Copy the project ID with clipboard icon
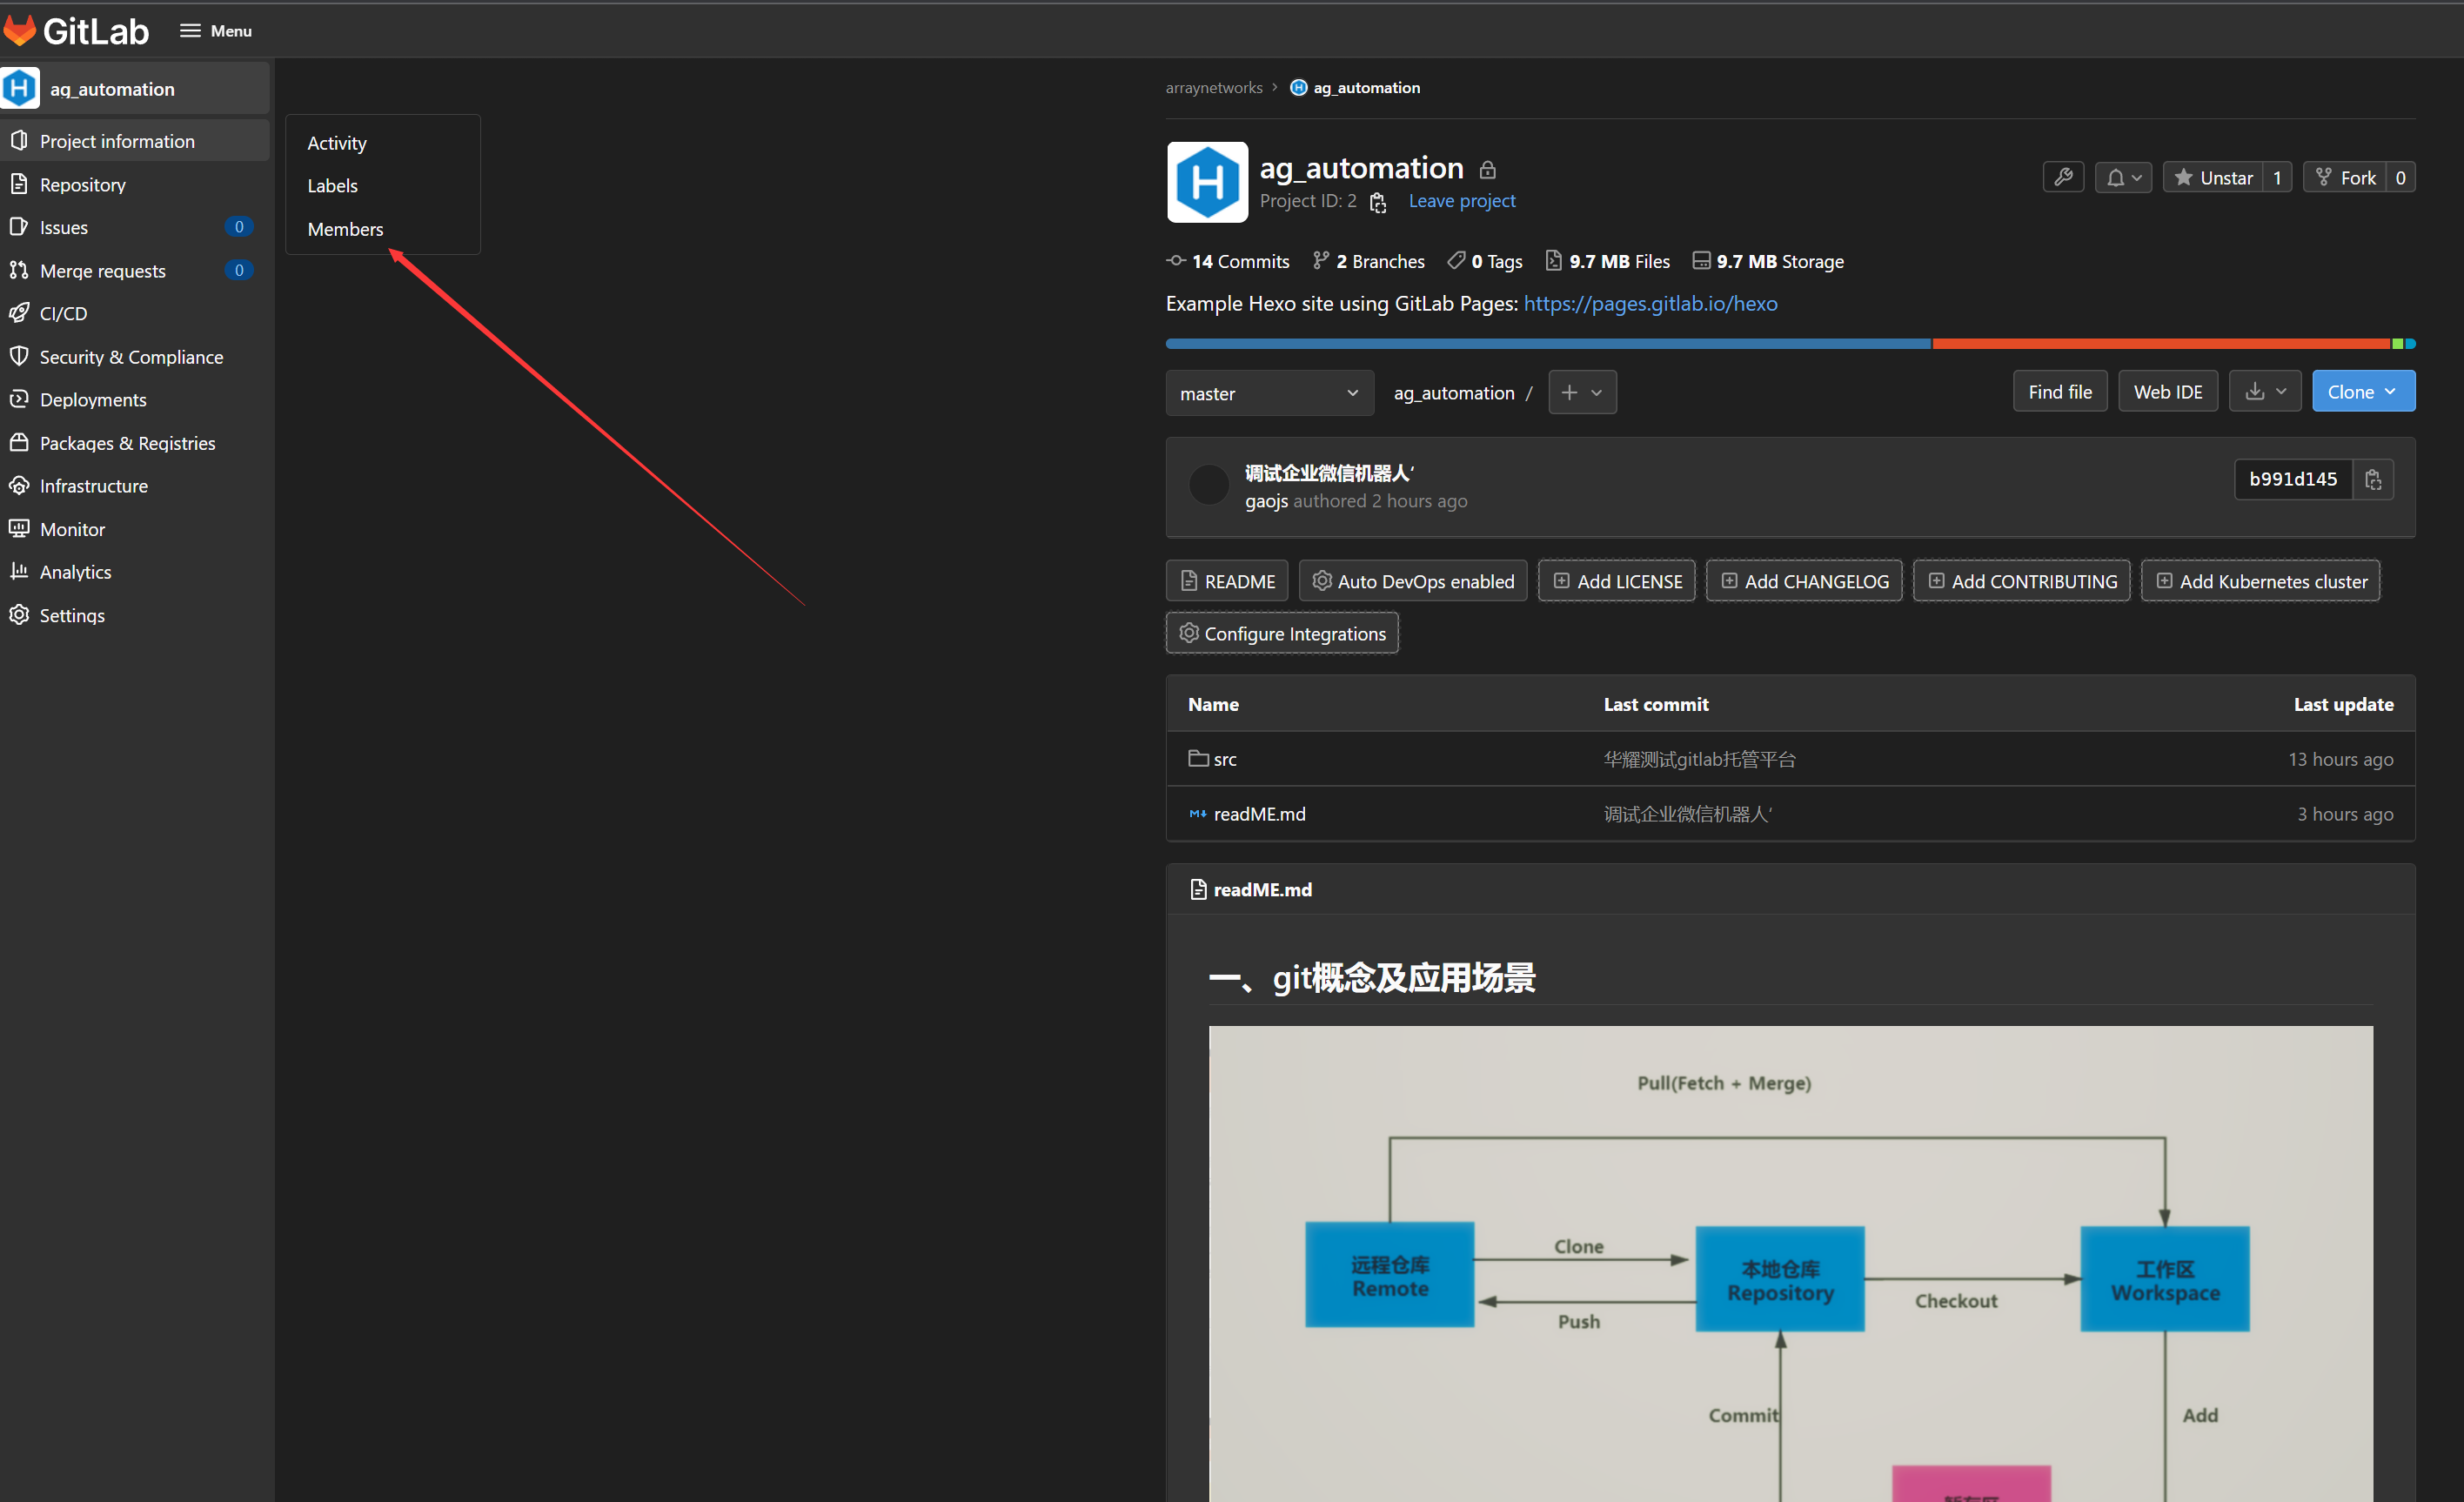This screenshot has height=1502, width=2464. coord(1378,202)
